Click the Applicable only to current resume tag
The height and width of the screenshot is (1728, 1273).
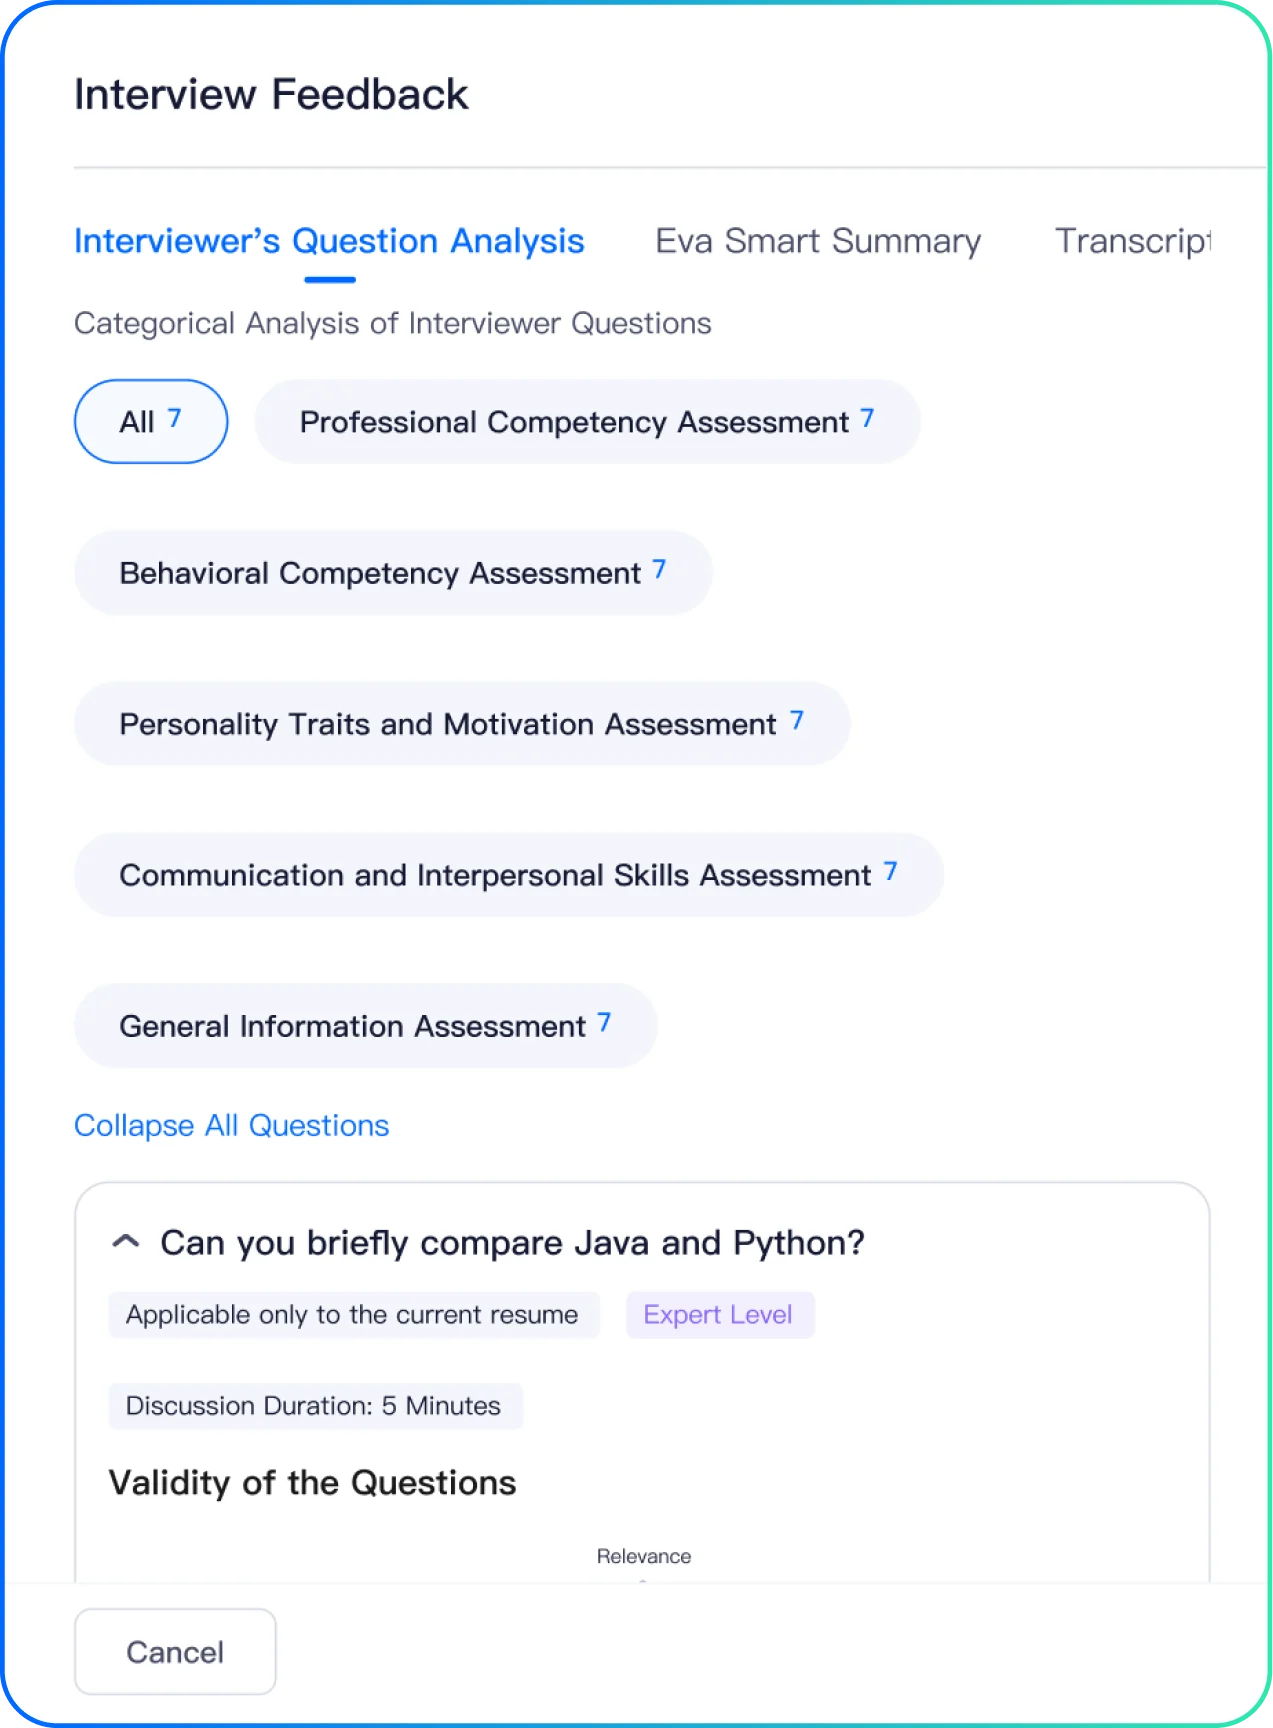coord(352,1314)
